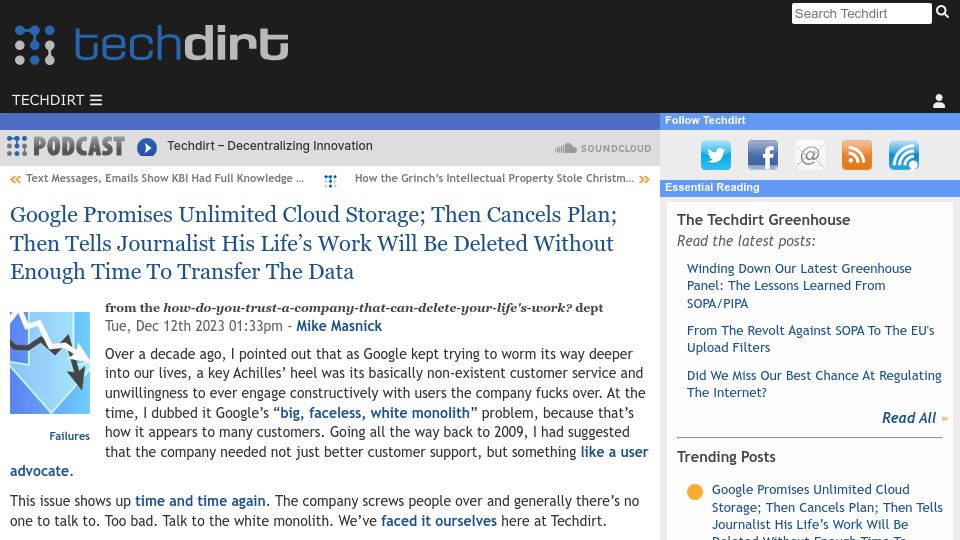Open the 'time and time again' link

[x=200, y=501]
